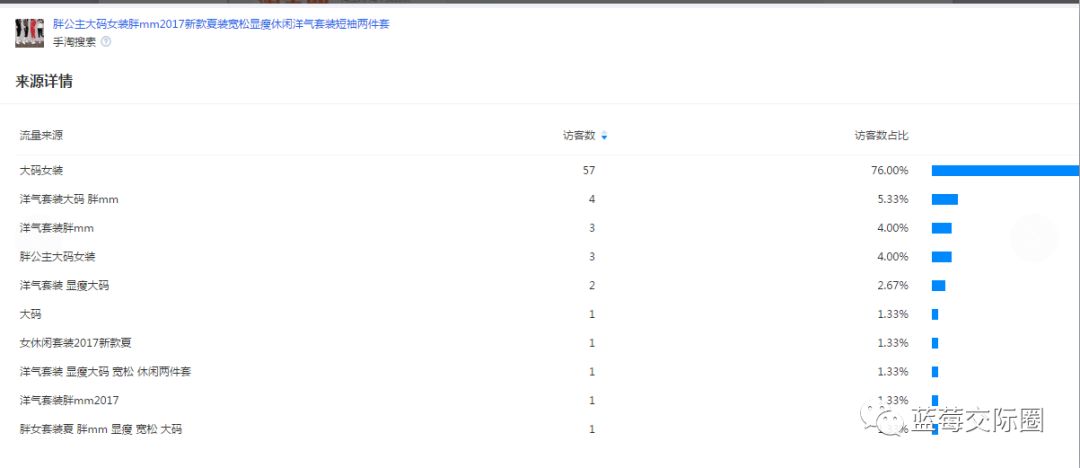Select the 胖公主大码女装 keyword

tap(57, 256)
